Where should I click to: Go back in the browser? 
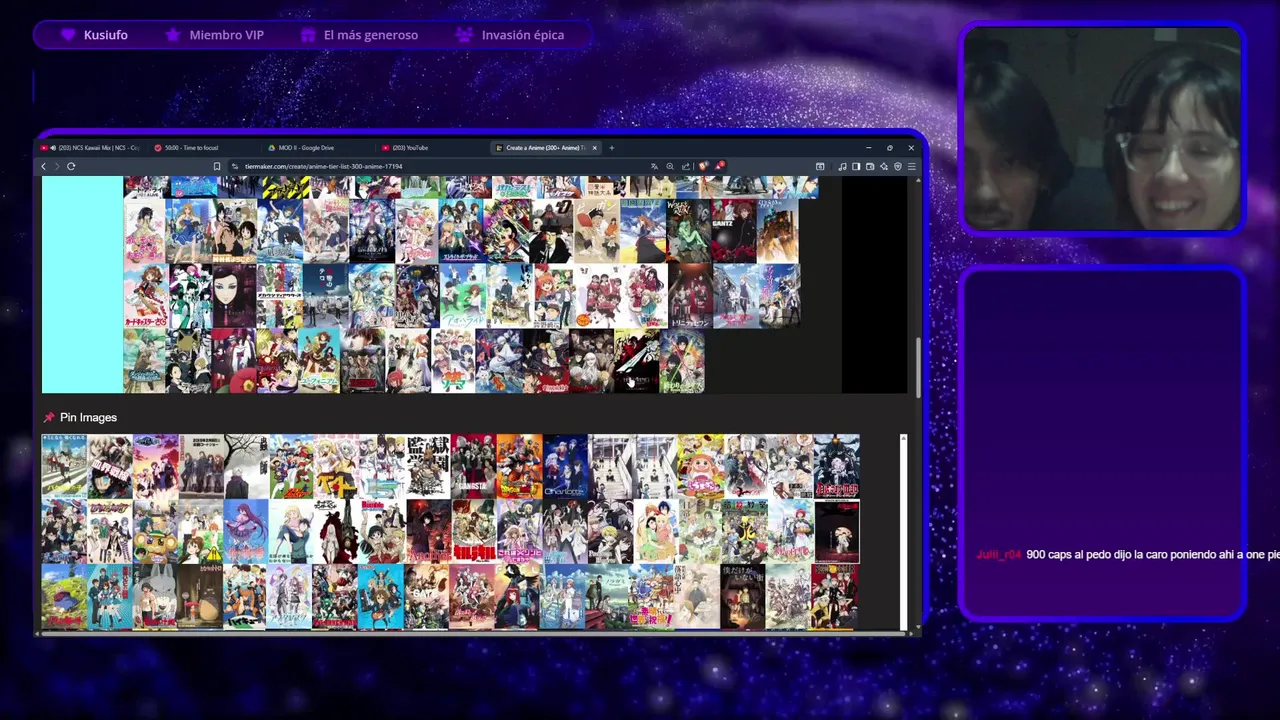point(44,166)
